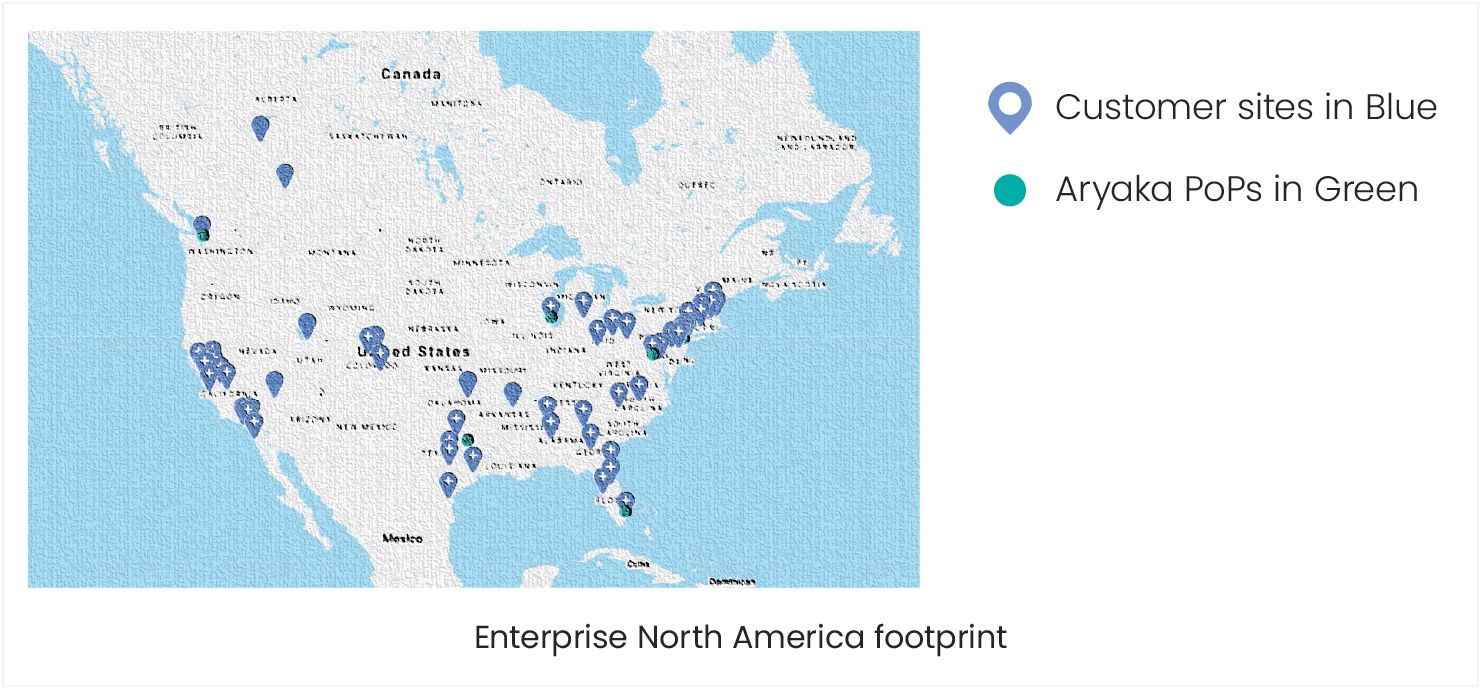Screen dimensions: 1481x689
Task: Click the 'Customer sites in Blue' legend text
Action: tap(1246, 107)
